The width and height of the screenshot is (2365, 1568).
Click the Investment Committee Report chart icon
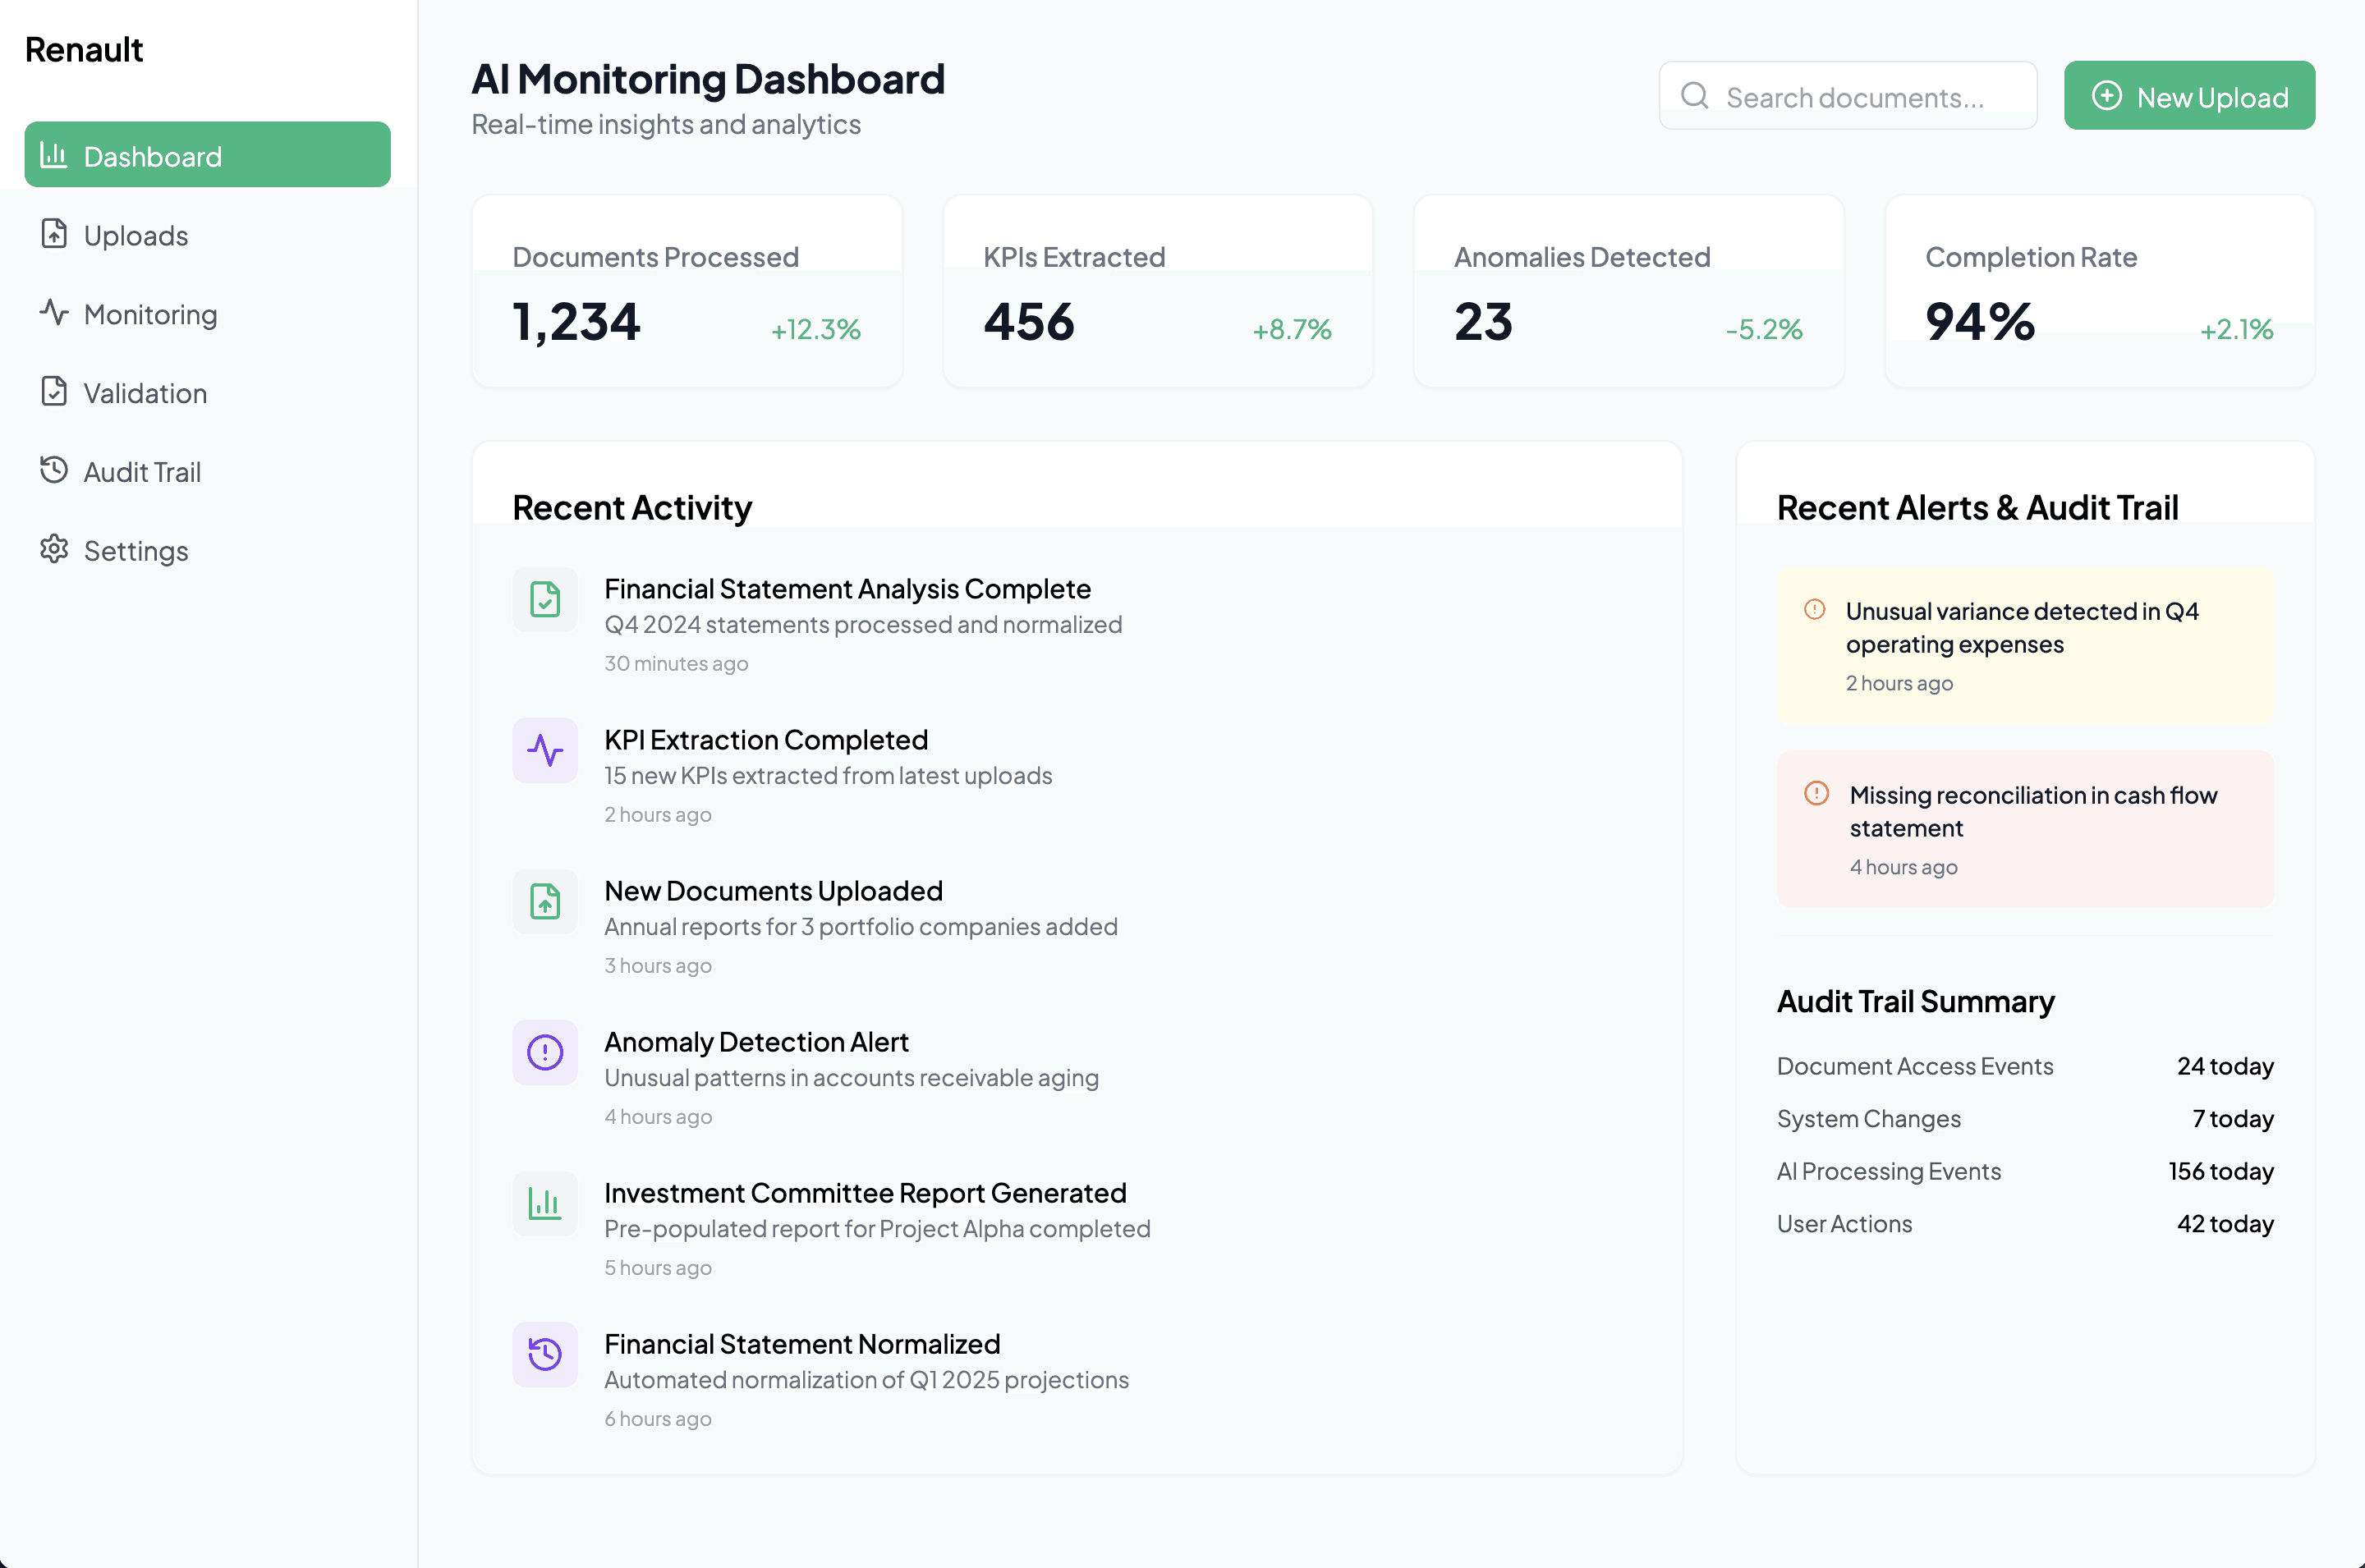click(545, 1204)
